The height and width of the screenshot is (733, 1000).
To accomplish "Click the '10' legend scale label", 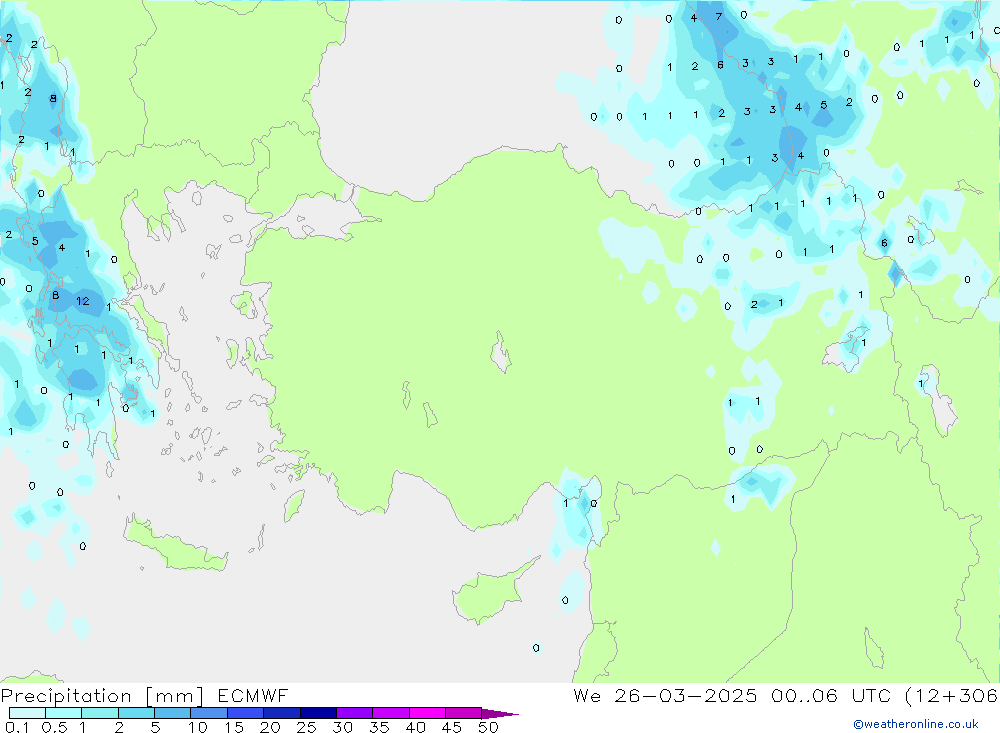I will coord(198,727).
